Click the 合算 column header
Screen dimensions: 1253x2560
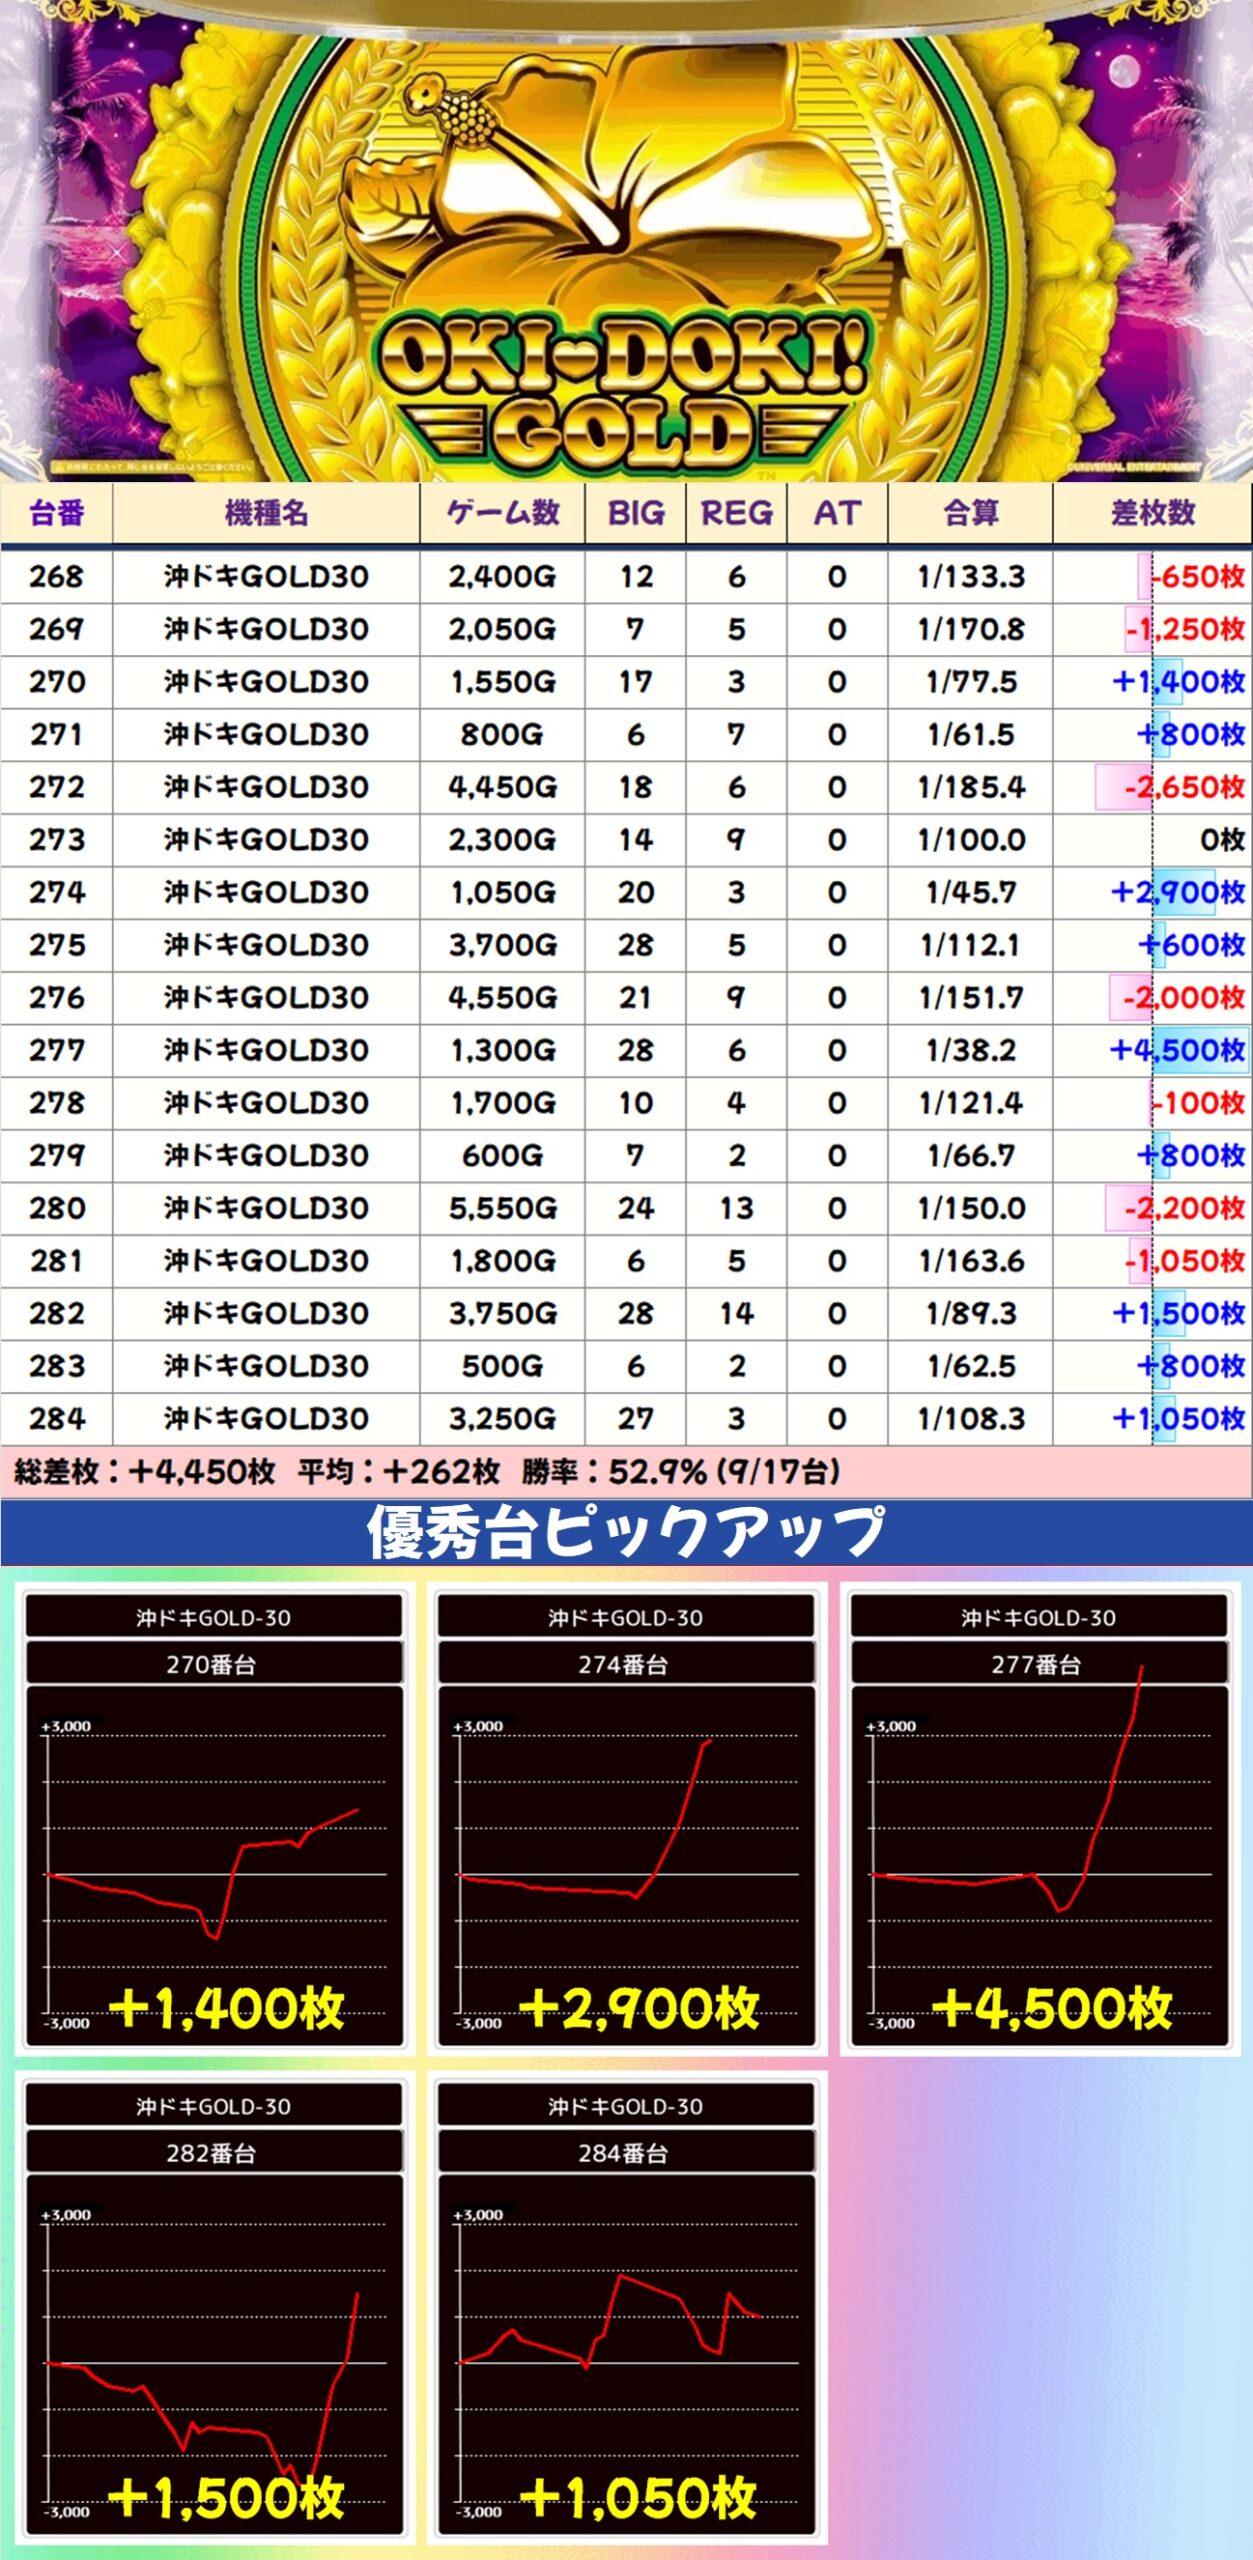[x=970, y=513]
